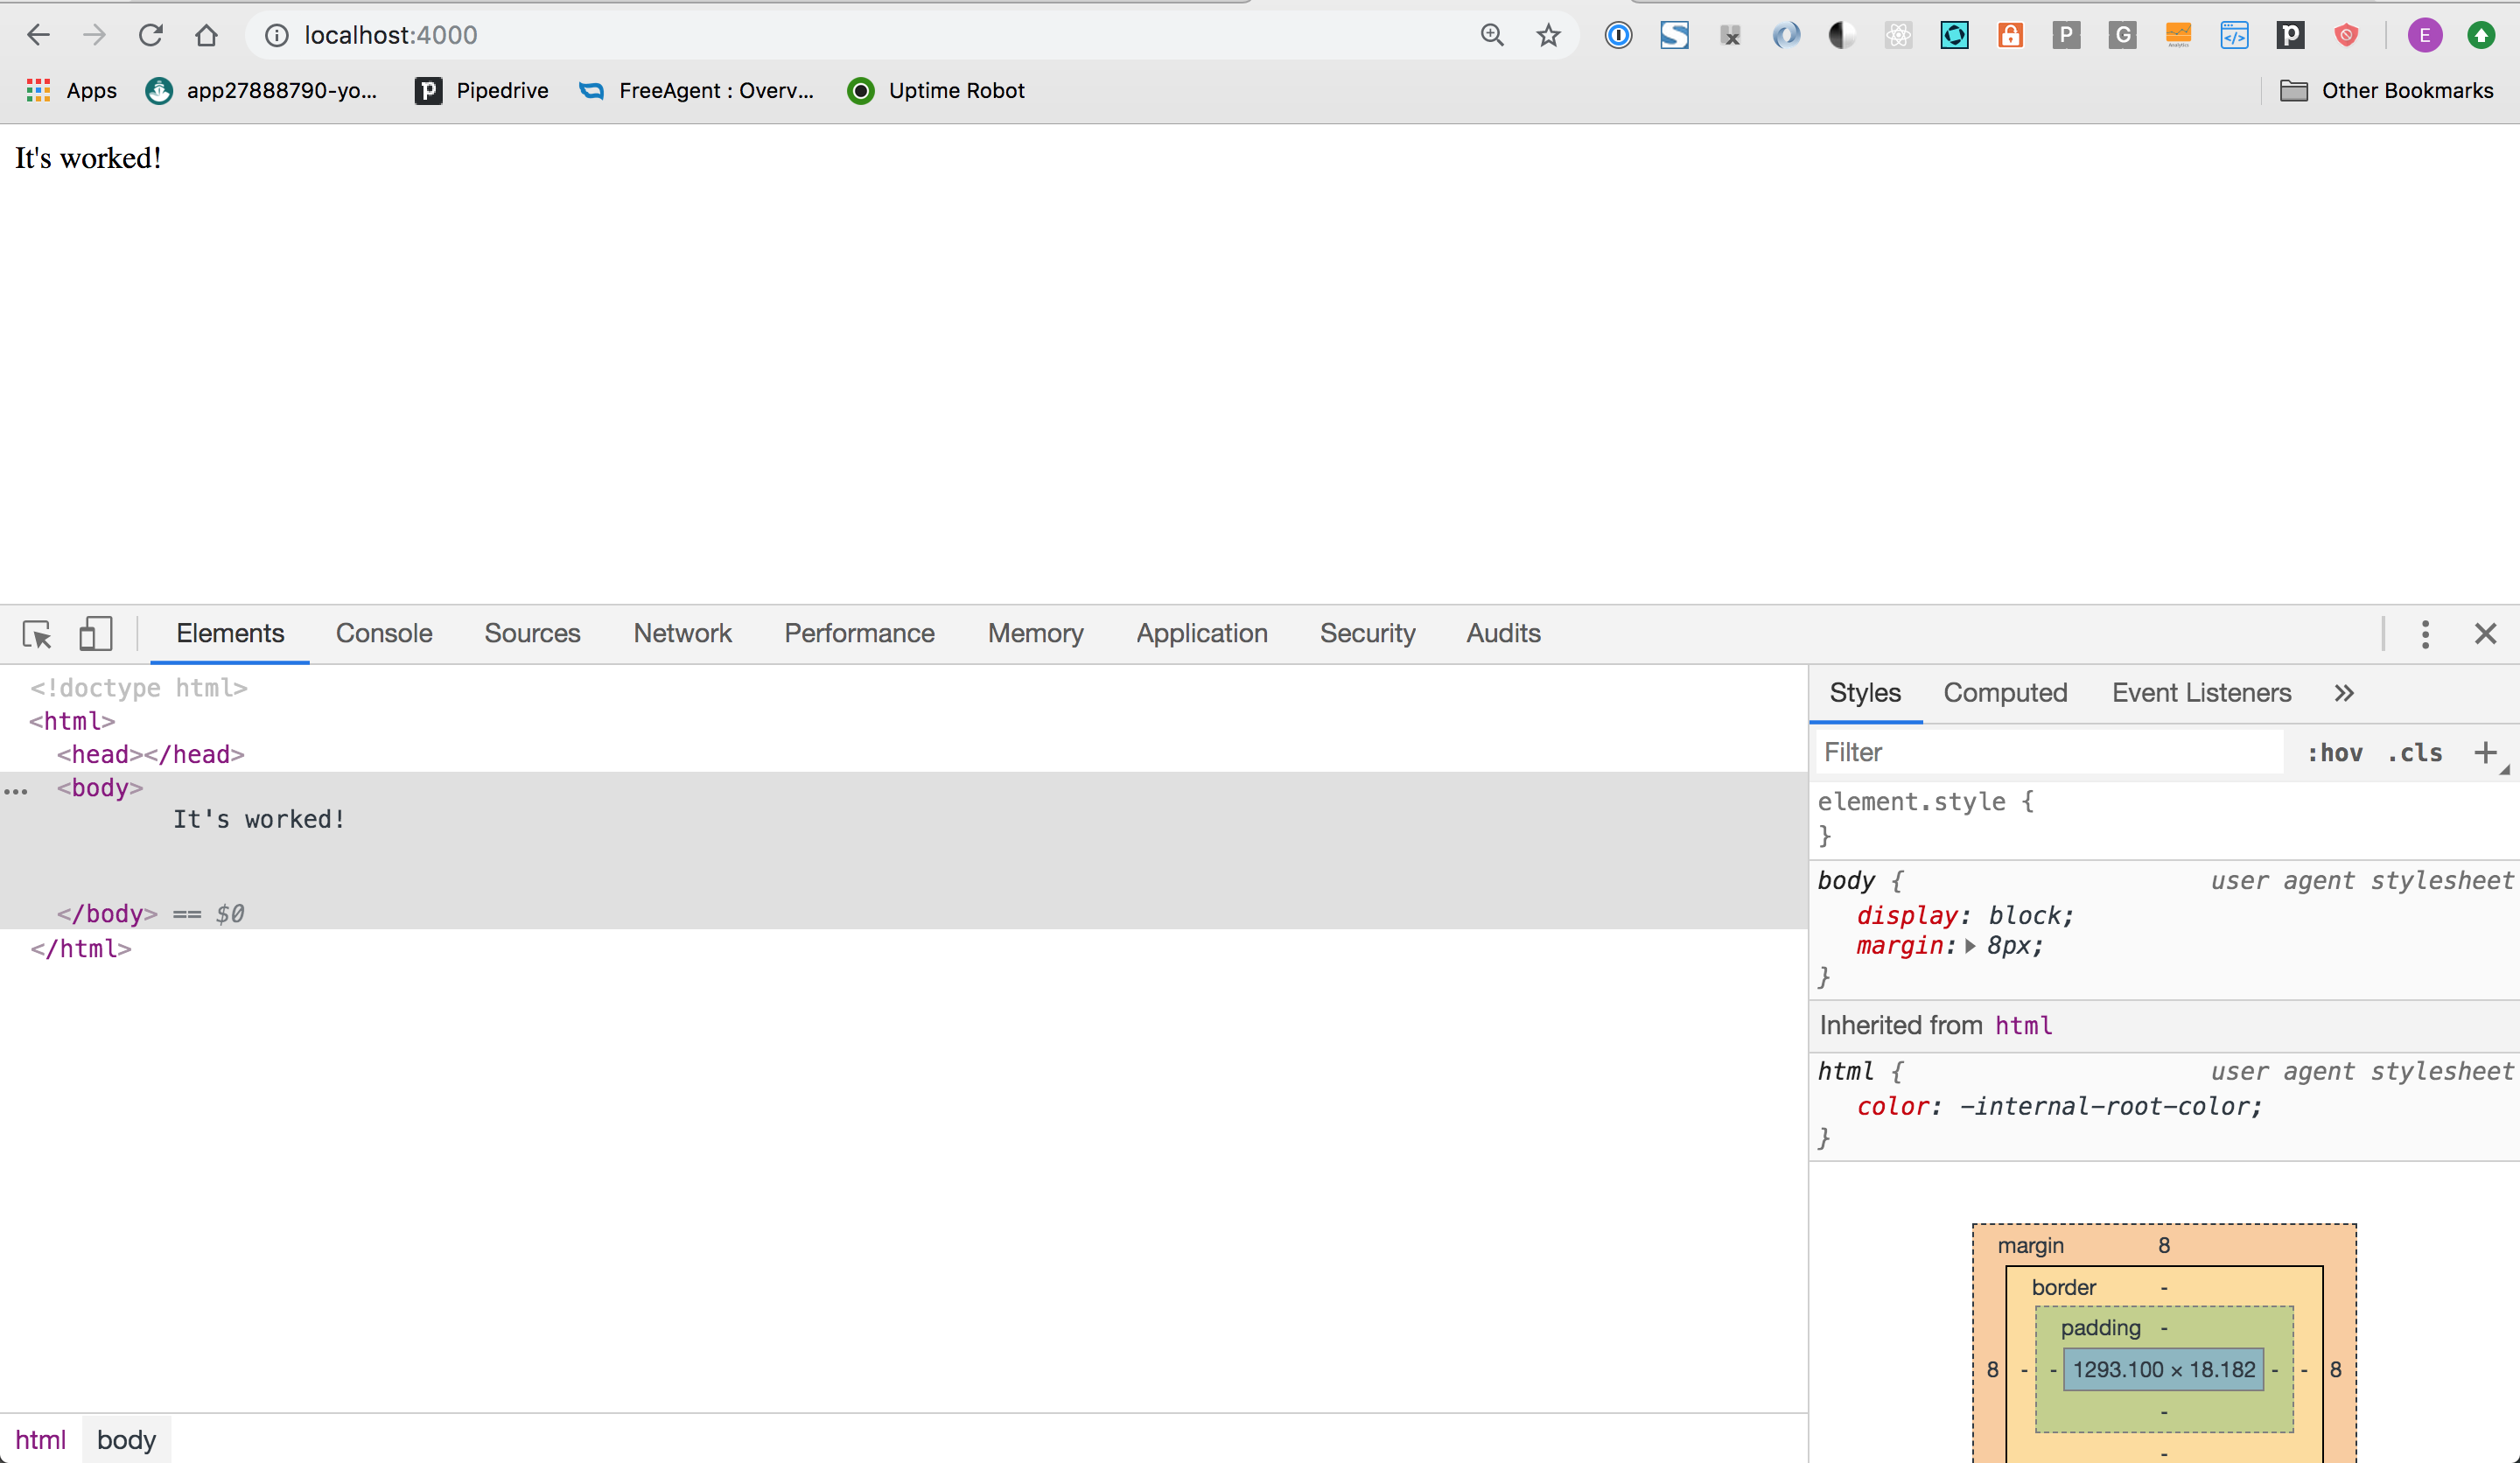This screenshot has height=1463, width=2520.
Task: Go forward in browser history
Action: tap(94, 35)
